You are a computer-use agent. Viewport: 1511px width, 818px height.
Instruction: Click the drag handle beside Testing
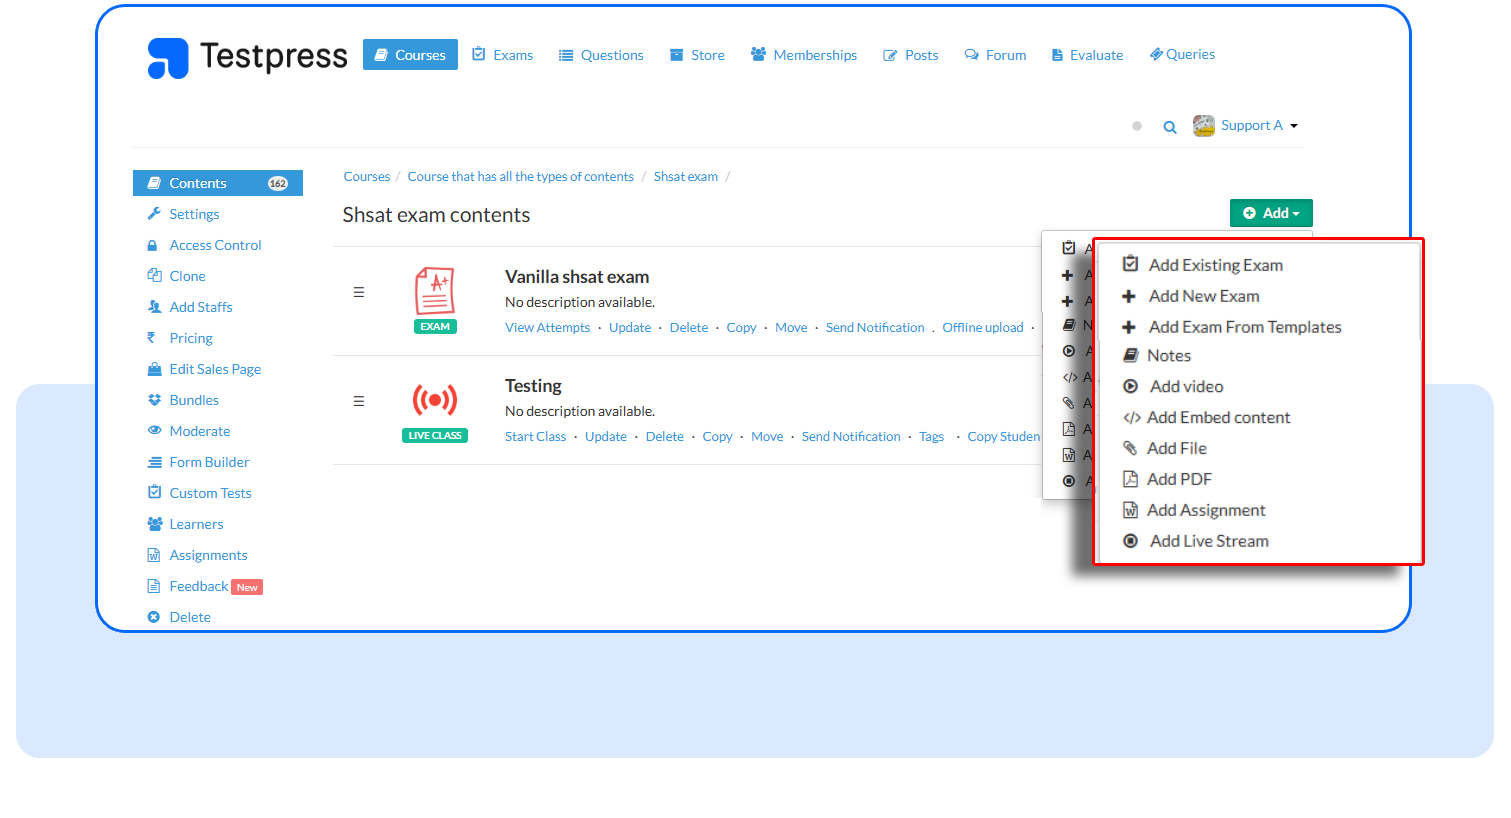tap(359, 401)
